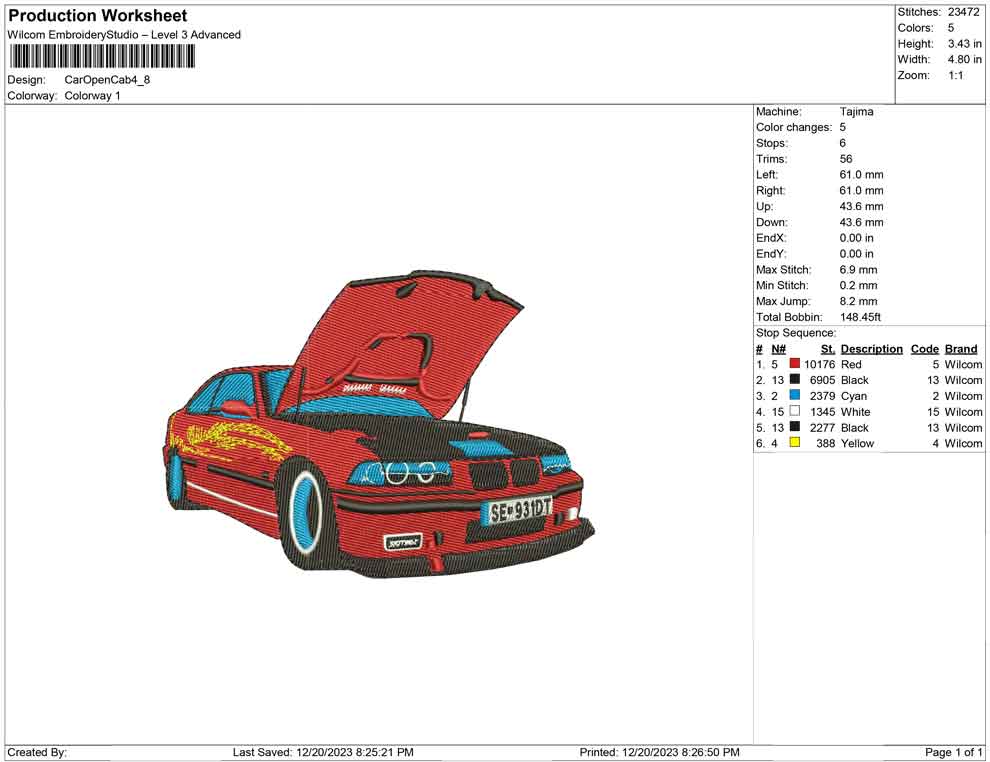Viewport: 990px width, 762px height.
Task: Click the White description in stop sequence
Action: [x=856, y=412]
